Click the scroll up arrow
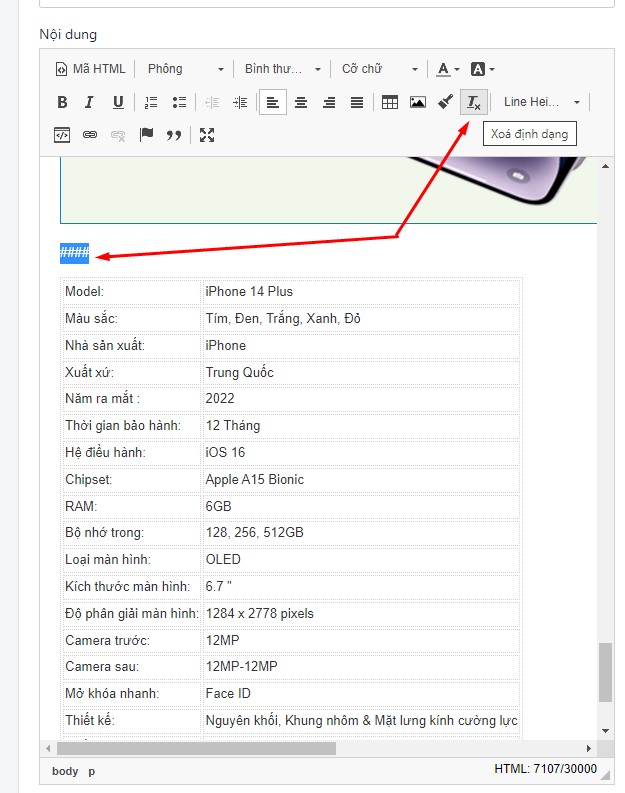This screenshot has width=625, height=793. click(605, 166)
